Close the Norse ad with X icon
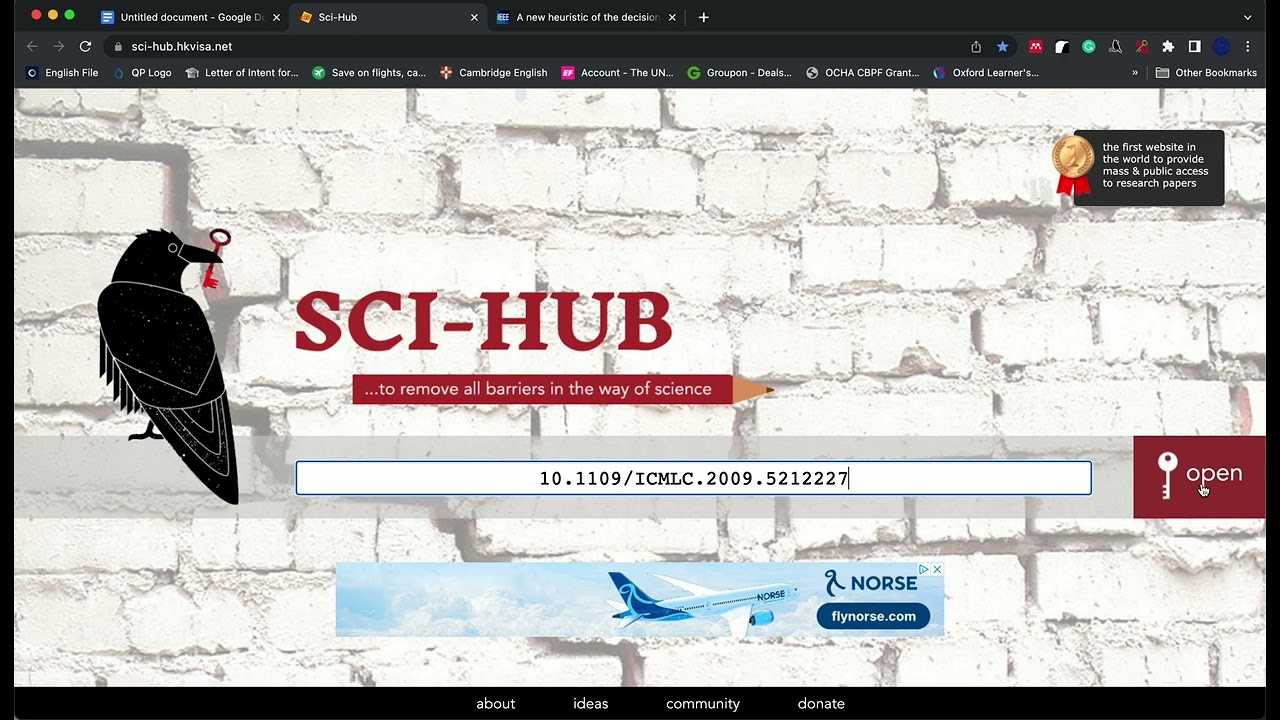This screenshot has height=720, width=1280. [937, 569]
